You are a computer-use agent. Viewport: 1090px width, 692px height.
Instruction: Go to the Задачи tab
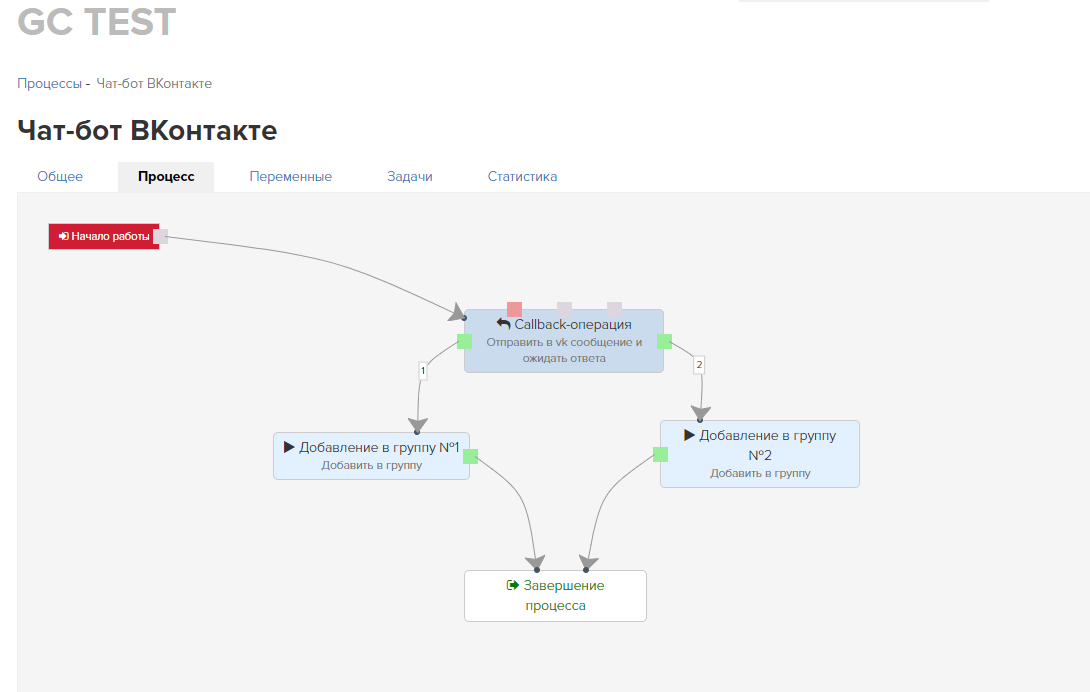click(x=409, y=177)
